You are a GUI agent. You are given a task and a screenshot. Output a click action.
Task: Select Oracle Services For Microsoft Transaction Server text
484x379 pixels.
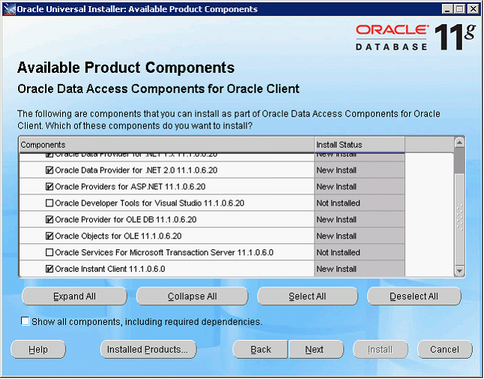[x=164, y=252]
